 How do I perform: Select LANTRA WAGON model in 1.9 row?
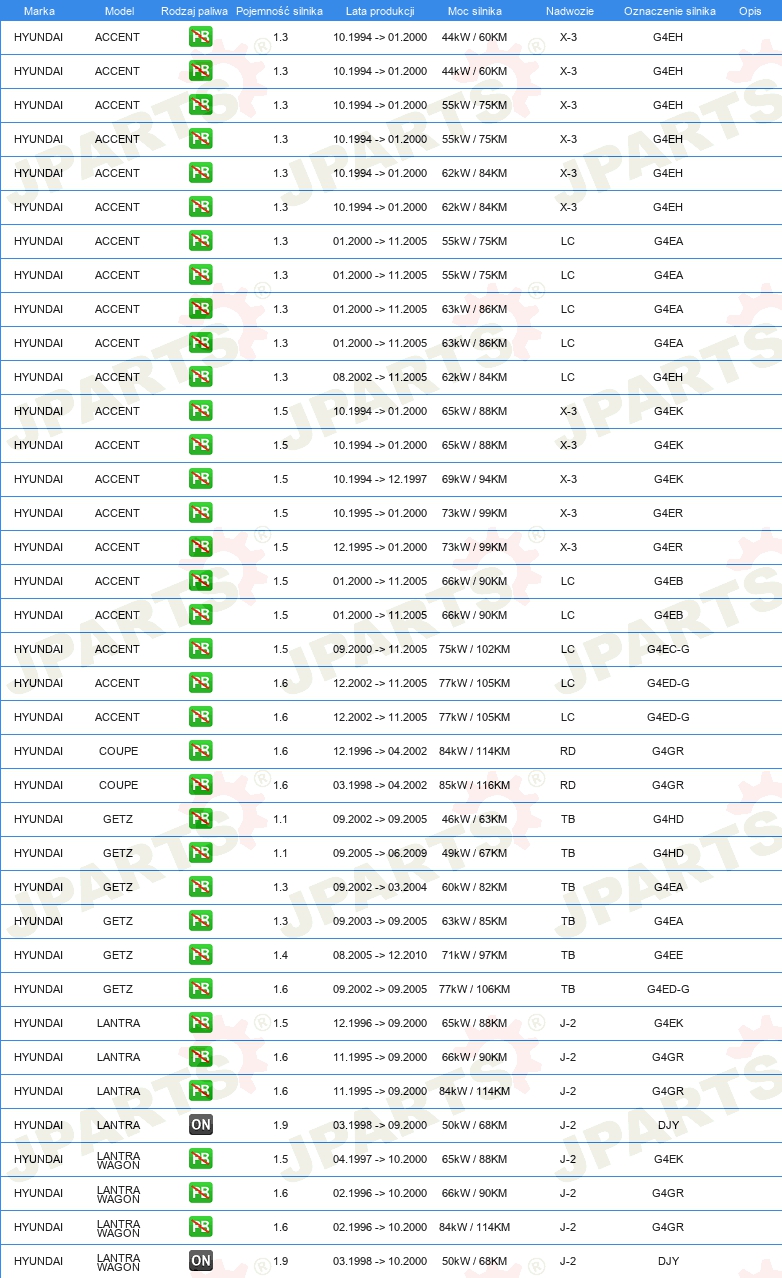118,1261
